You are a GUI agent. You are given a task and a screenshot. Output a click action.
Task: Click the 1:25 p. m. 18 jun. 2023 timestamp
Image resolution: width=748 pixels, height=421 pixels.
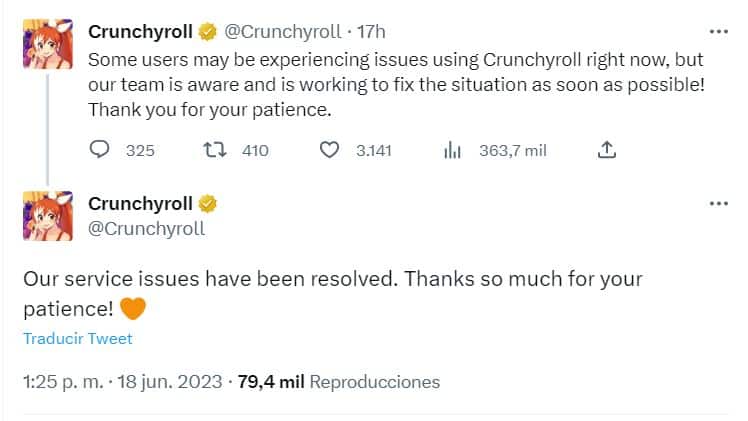[124, 382]
